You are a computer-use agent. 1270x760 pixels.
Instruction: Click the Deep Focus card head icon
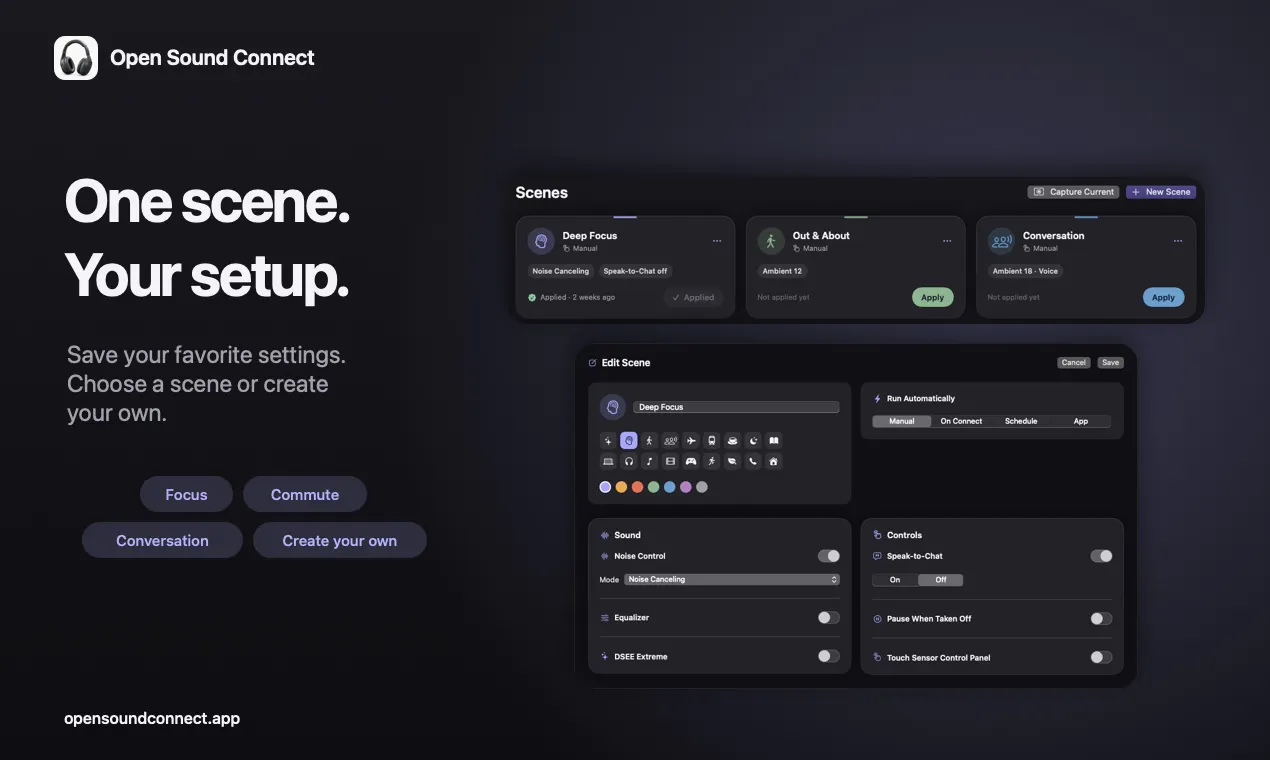coord(541,241)
